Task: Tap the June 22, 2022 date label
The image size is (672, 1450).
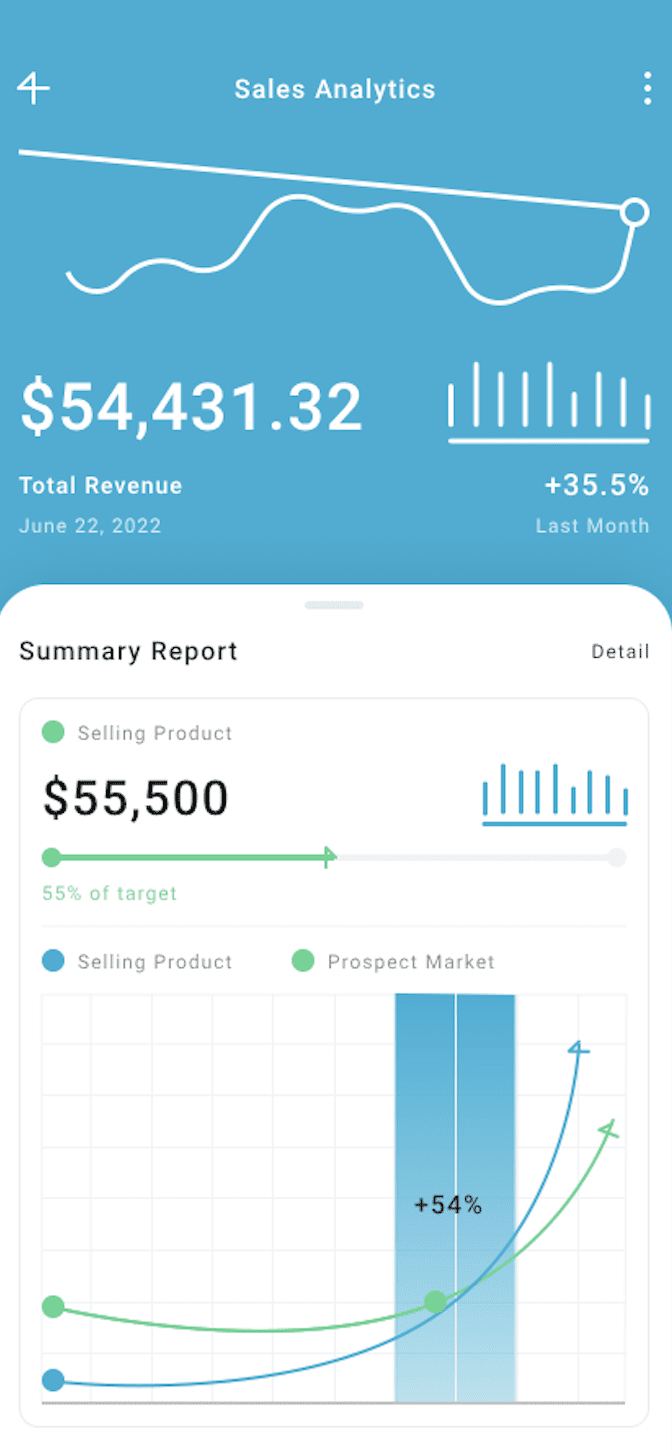Action: coord(90,526)
